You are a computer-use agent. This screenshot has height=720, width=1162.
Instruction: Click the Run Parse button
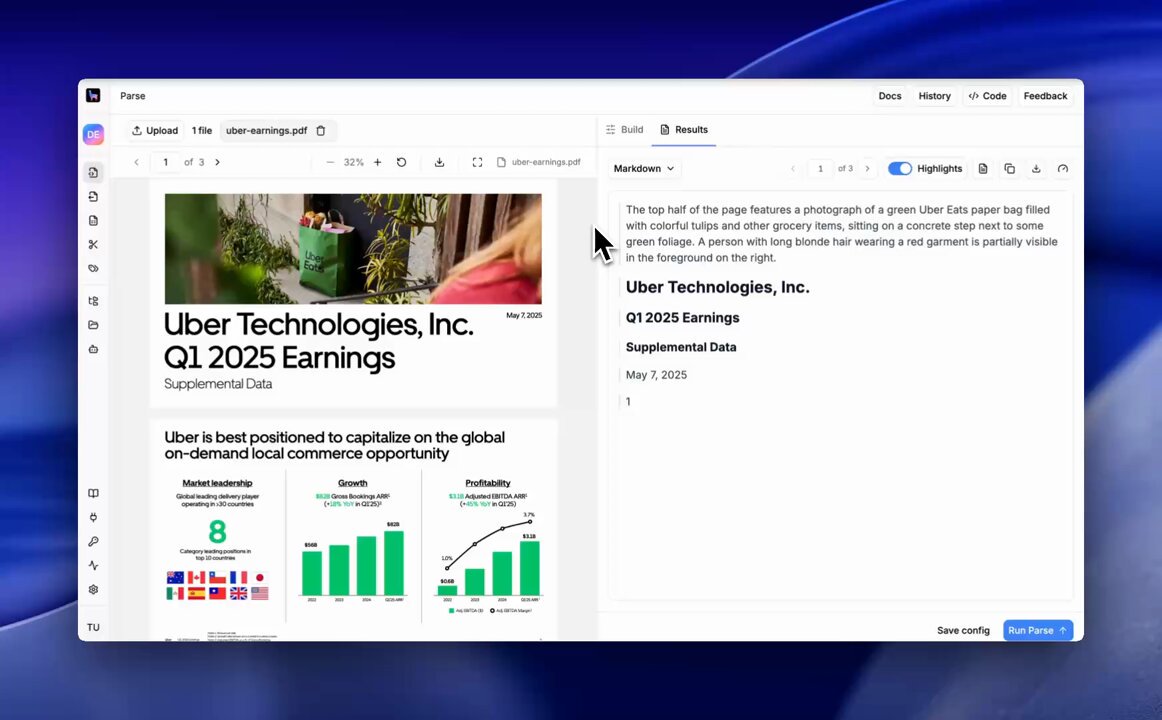coord(1037,631)
